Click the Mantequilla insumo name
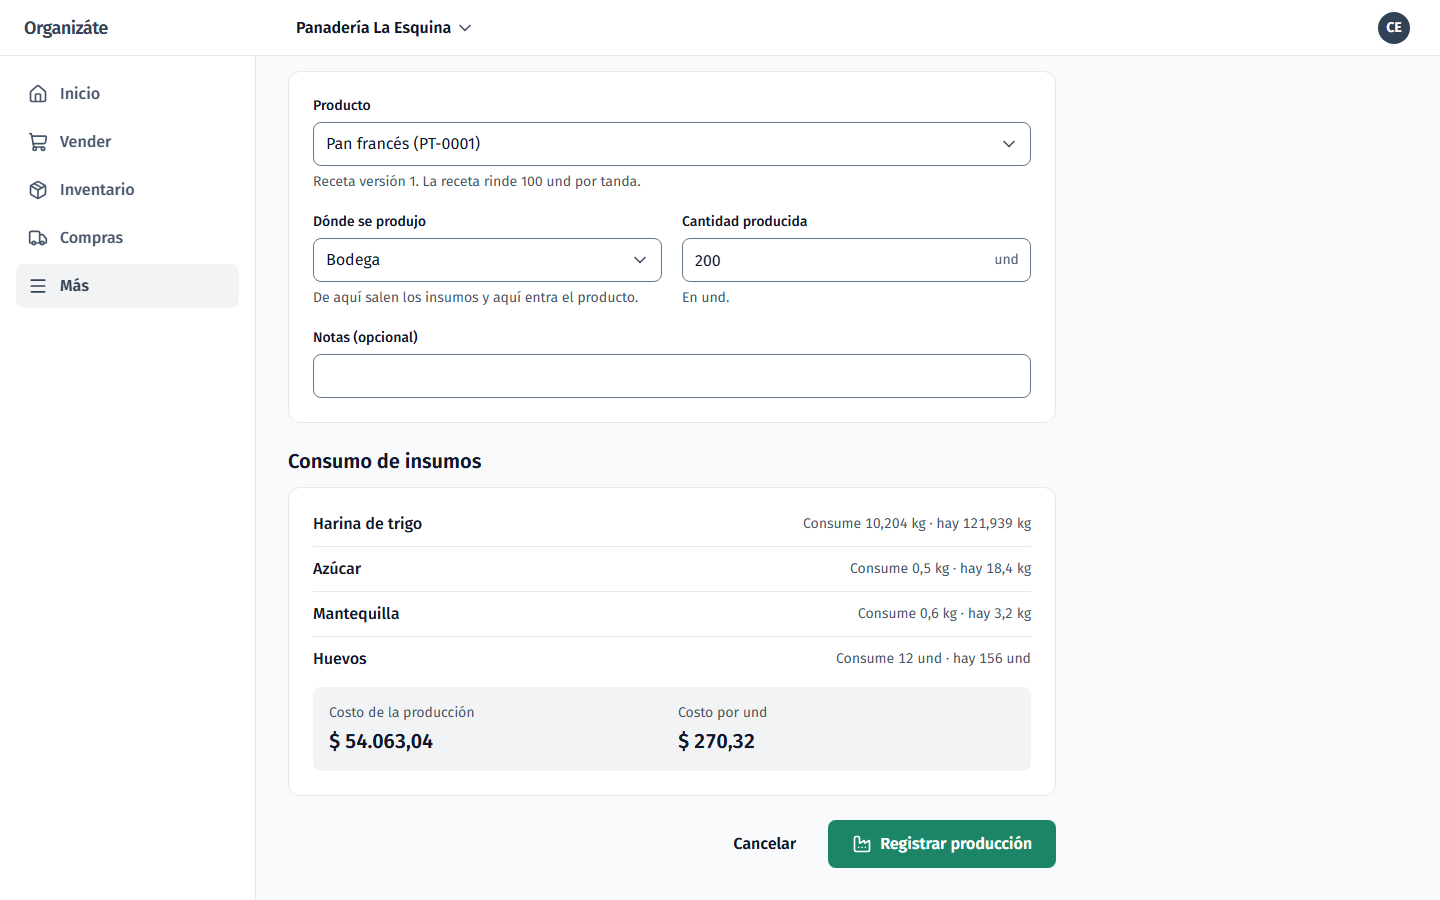The width and height of the screenshot is (1440, 900). point(356,614)
